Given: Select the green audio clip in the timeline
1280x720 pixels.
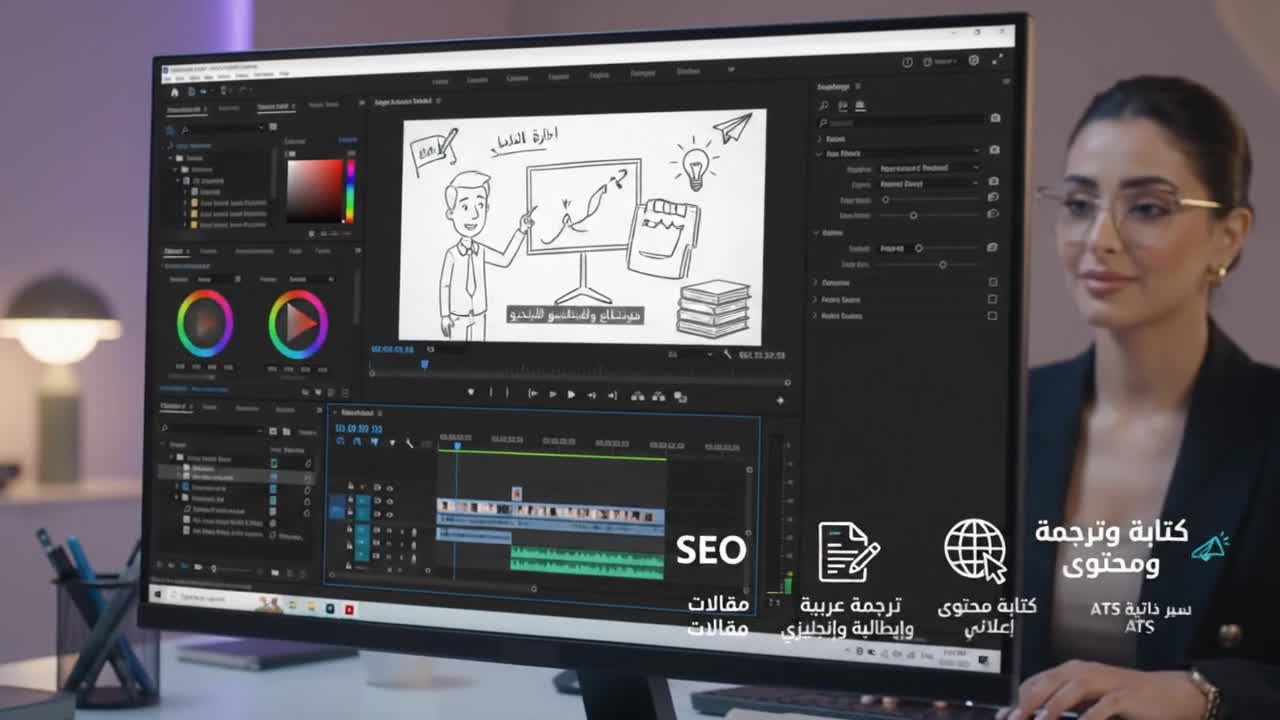Looking at the screenshot, I should pyautogui.click(x=587, y=562).
